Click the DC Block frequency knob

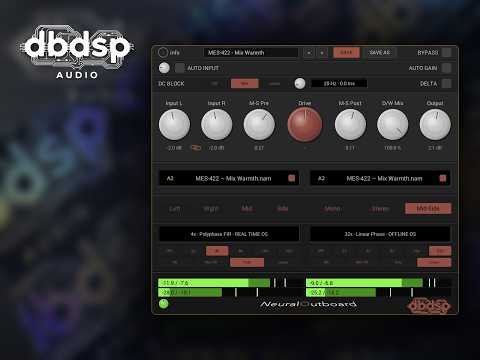point(300,83)
